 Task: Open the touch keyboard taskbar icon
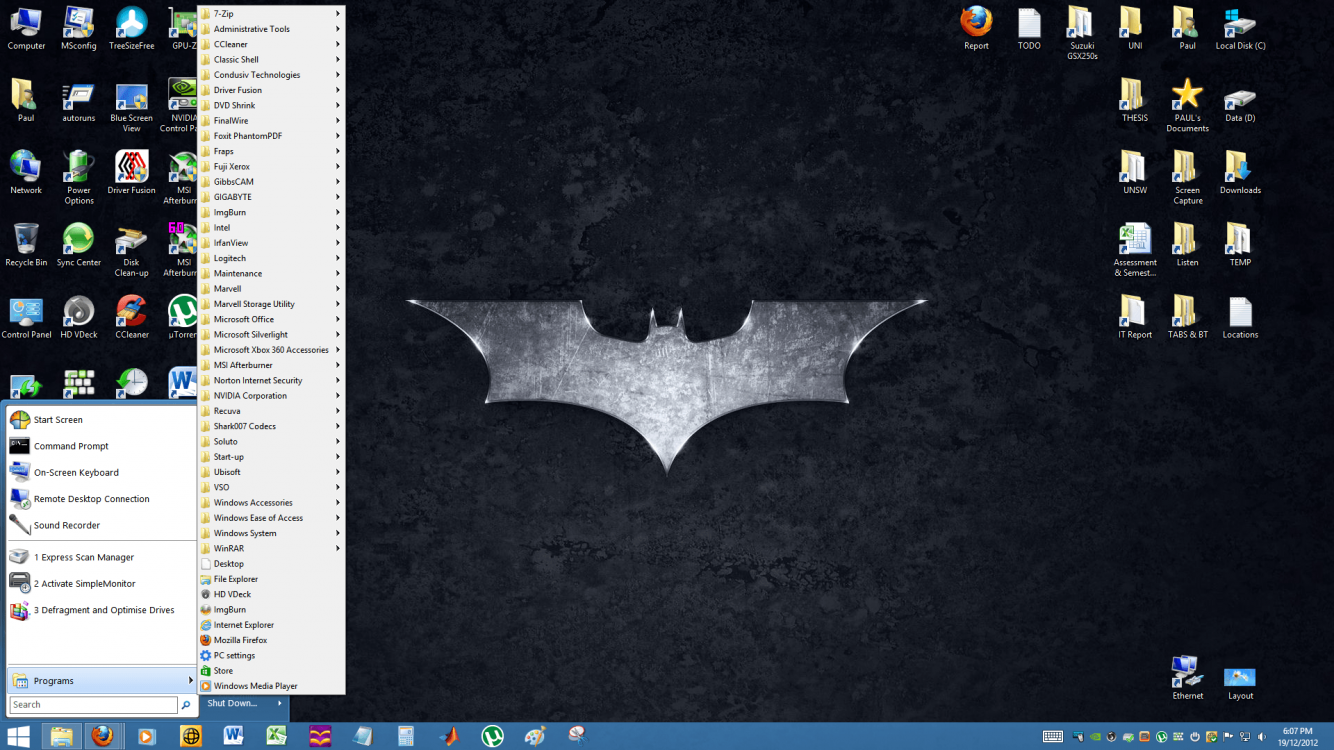coord(1053,737)
